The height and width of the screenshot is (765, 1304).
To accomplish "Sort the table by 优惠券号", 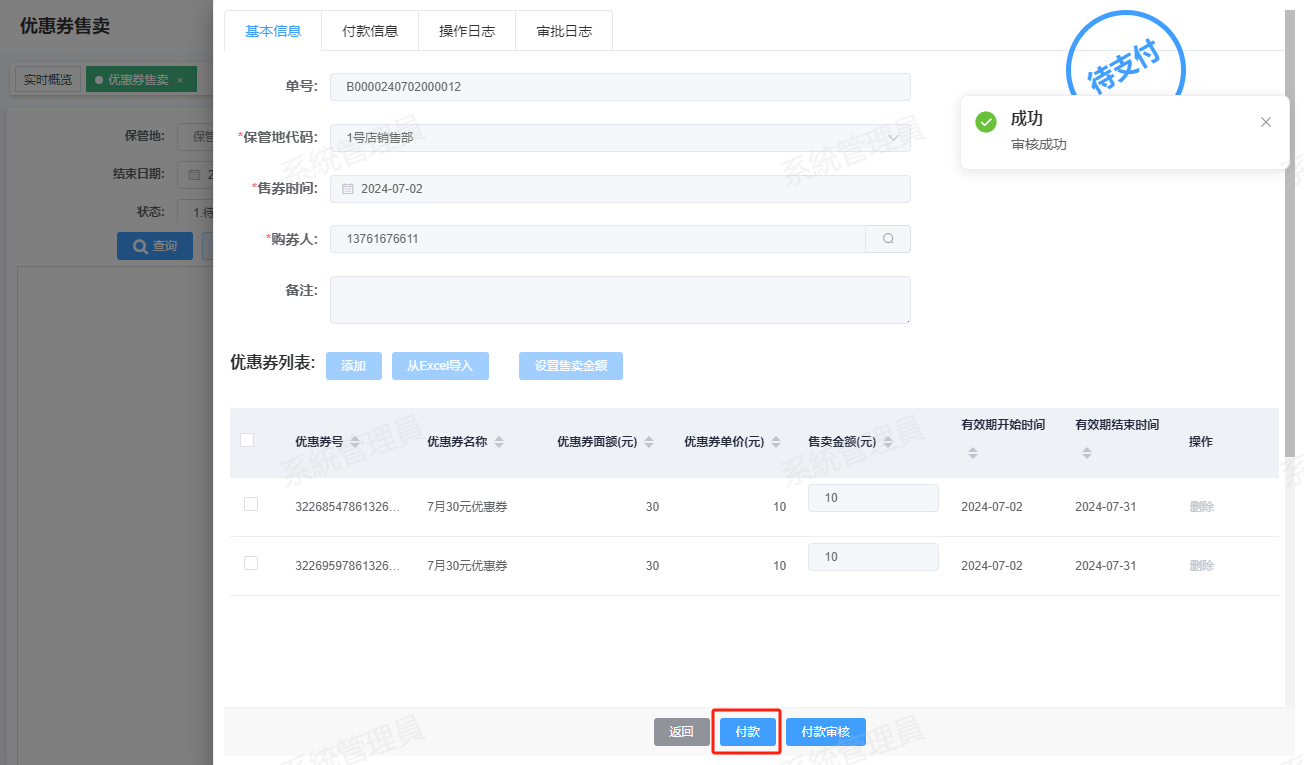I will coord(355,442).
